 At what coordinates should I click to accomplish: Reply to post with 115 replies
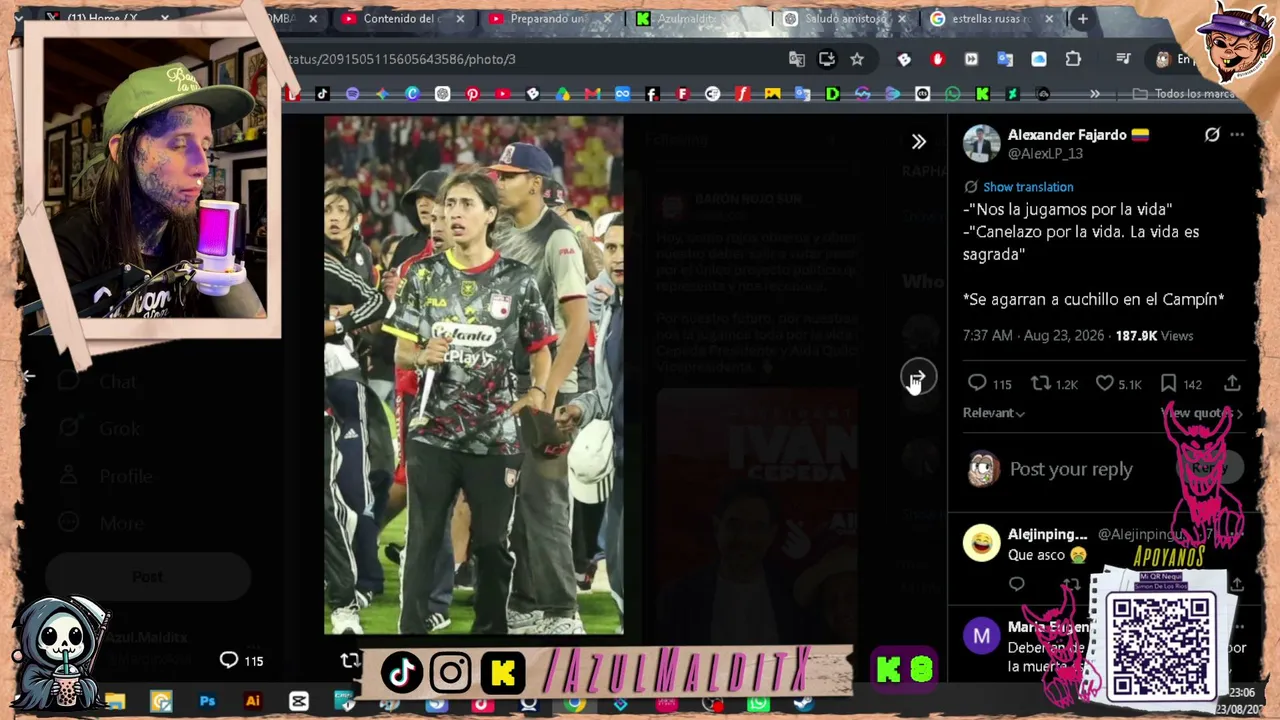989,384
